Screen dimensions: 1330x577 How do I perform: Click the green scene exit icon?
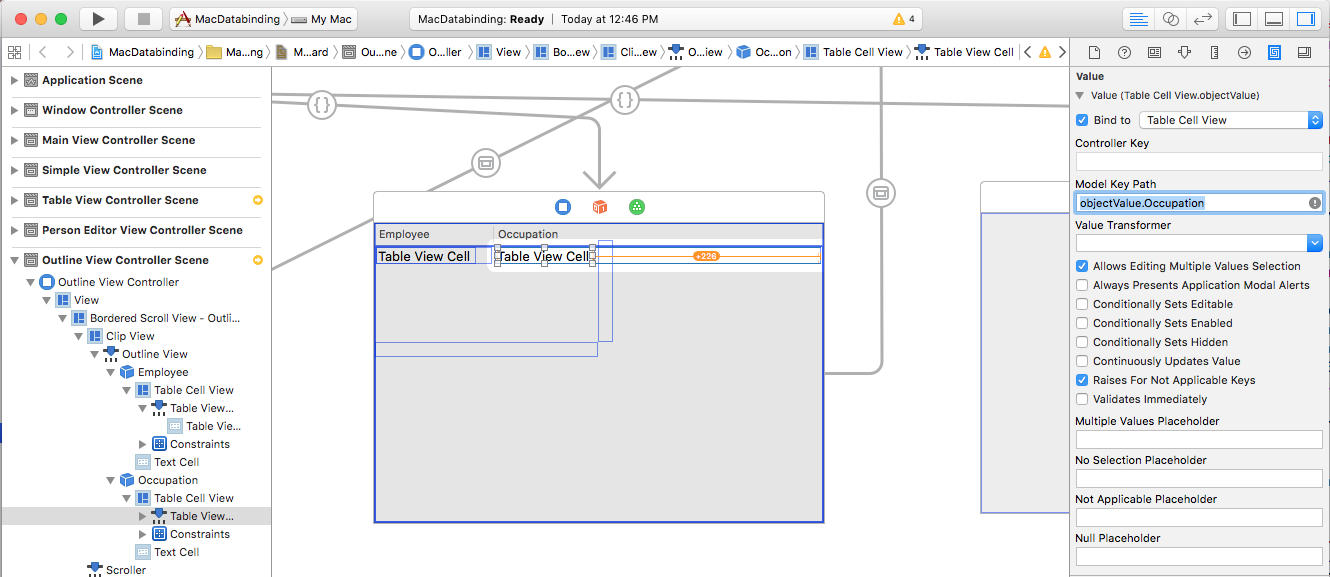[637, 207]
